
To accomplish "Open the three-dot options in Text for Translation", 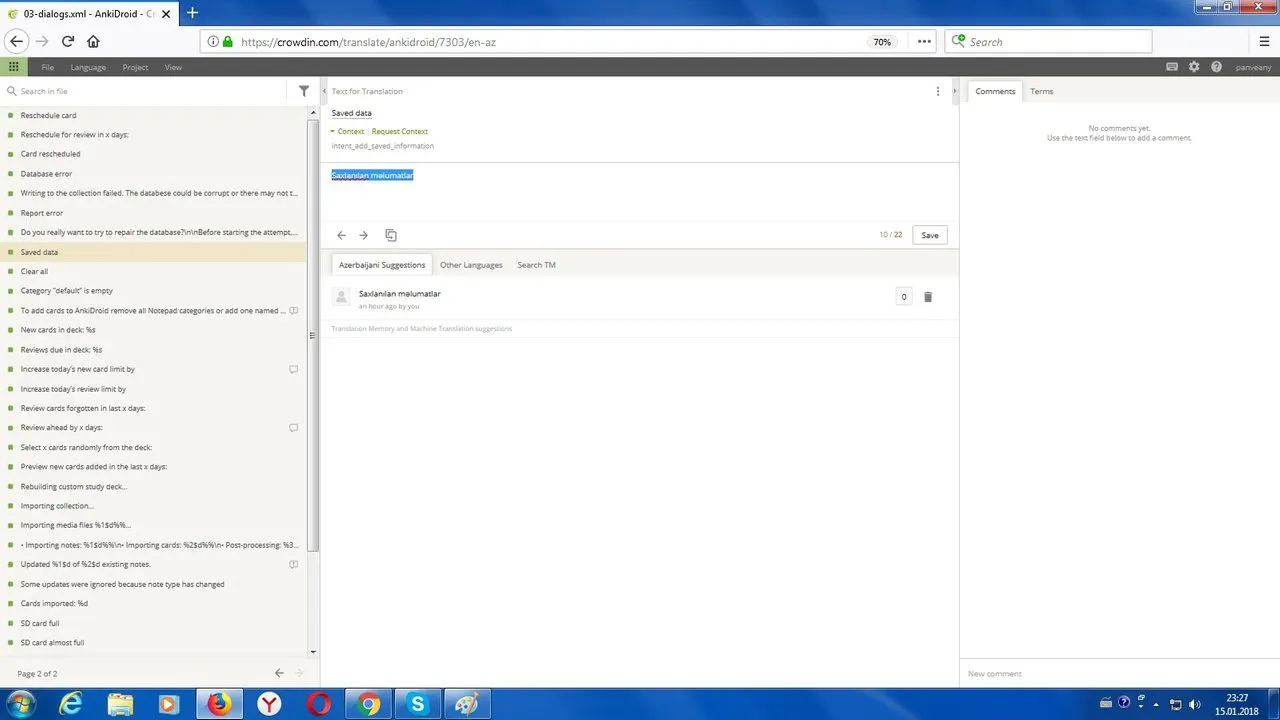I will click(938, 91).
